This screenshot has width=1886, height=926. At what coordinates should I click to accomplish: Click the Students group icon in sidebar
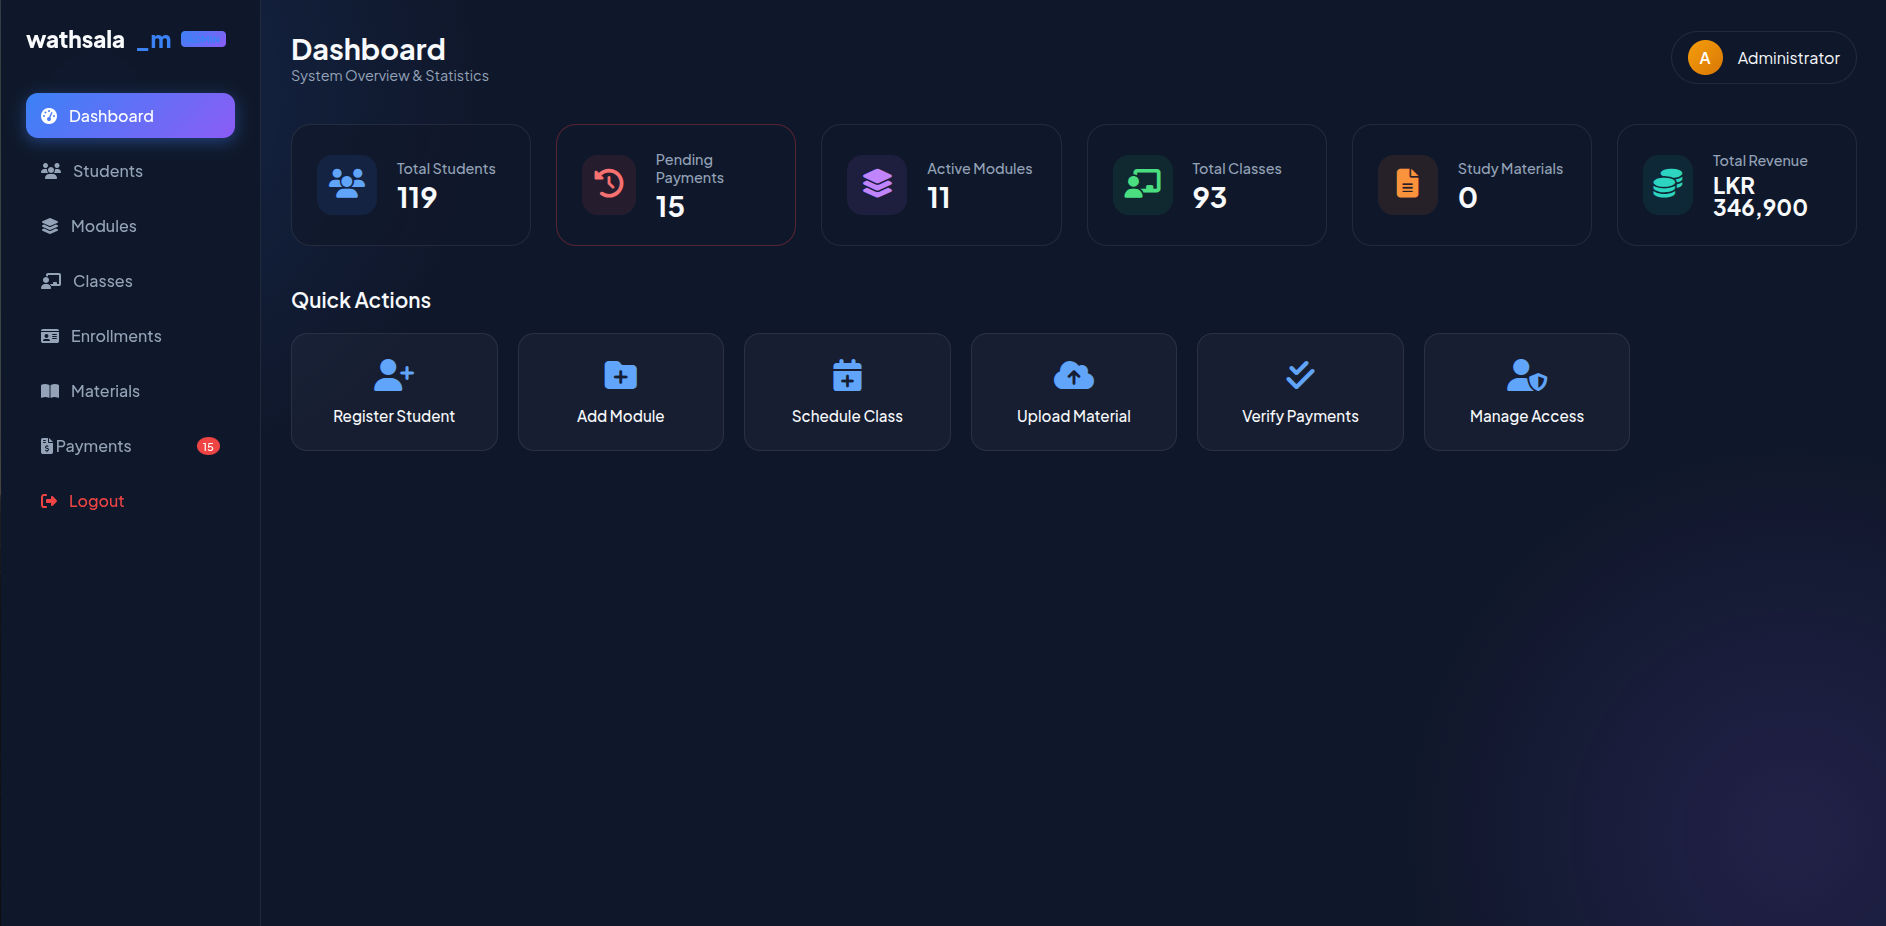[50, 171]
